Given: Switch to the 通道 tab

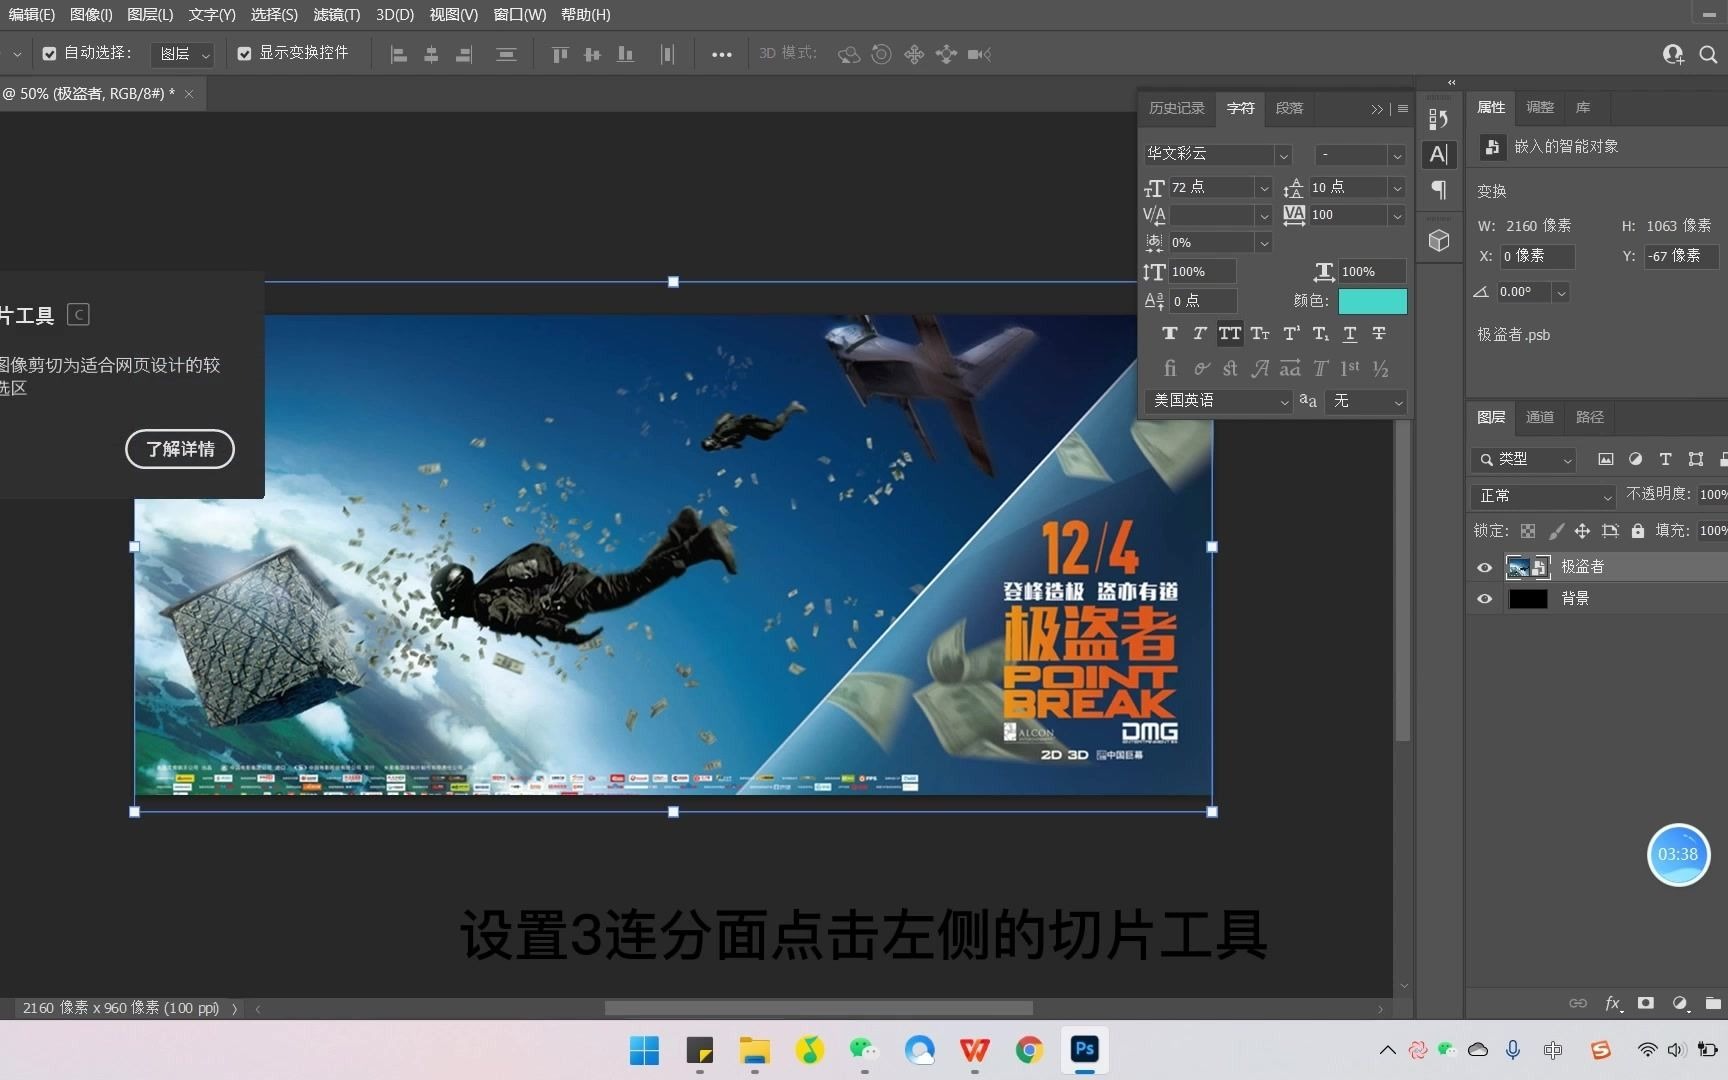Looking at the screenshot, I should (1540, 417).
